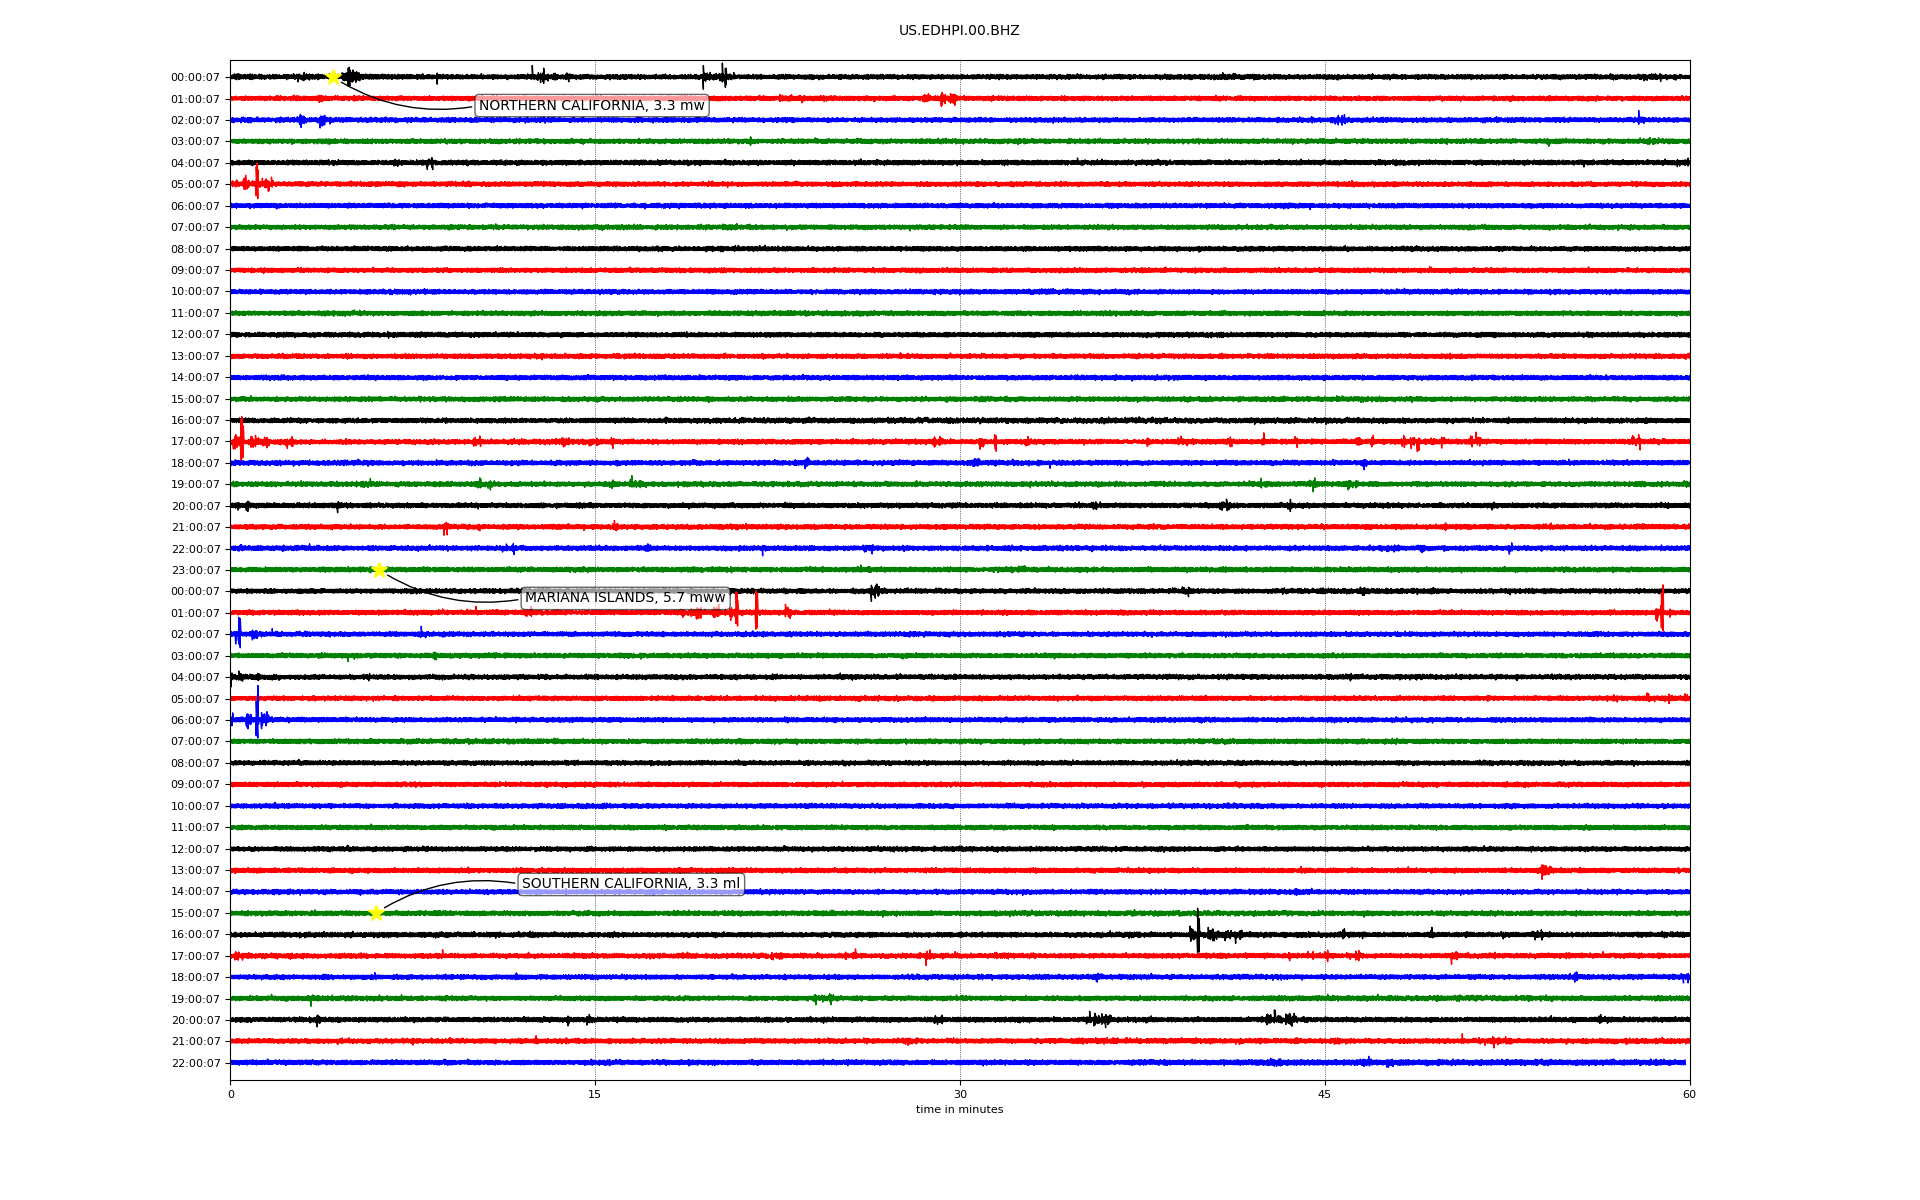Click the first 00:00:07 row label at top
Screen dimensions: 1920x1200
[x=195, y=78]
